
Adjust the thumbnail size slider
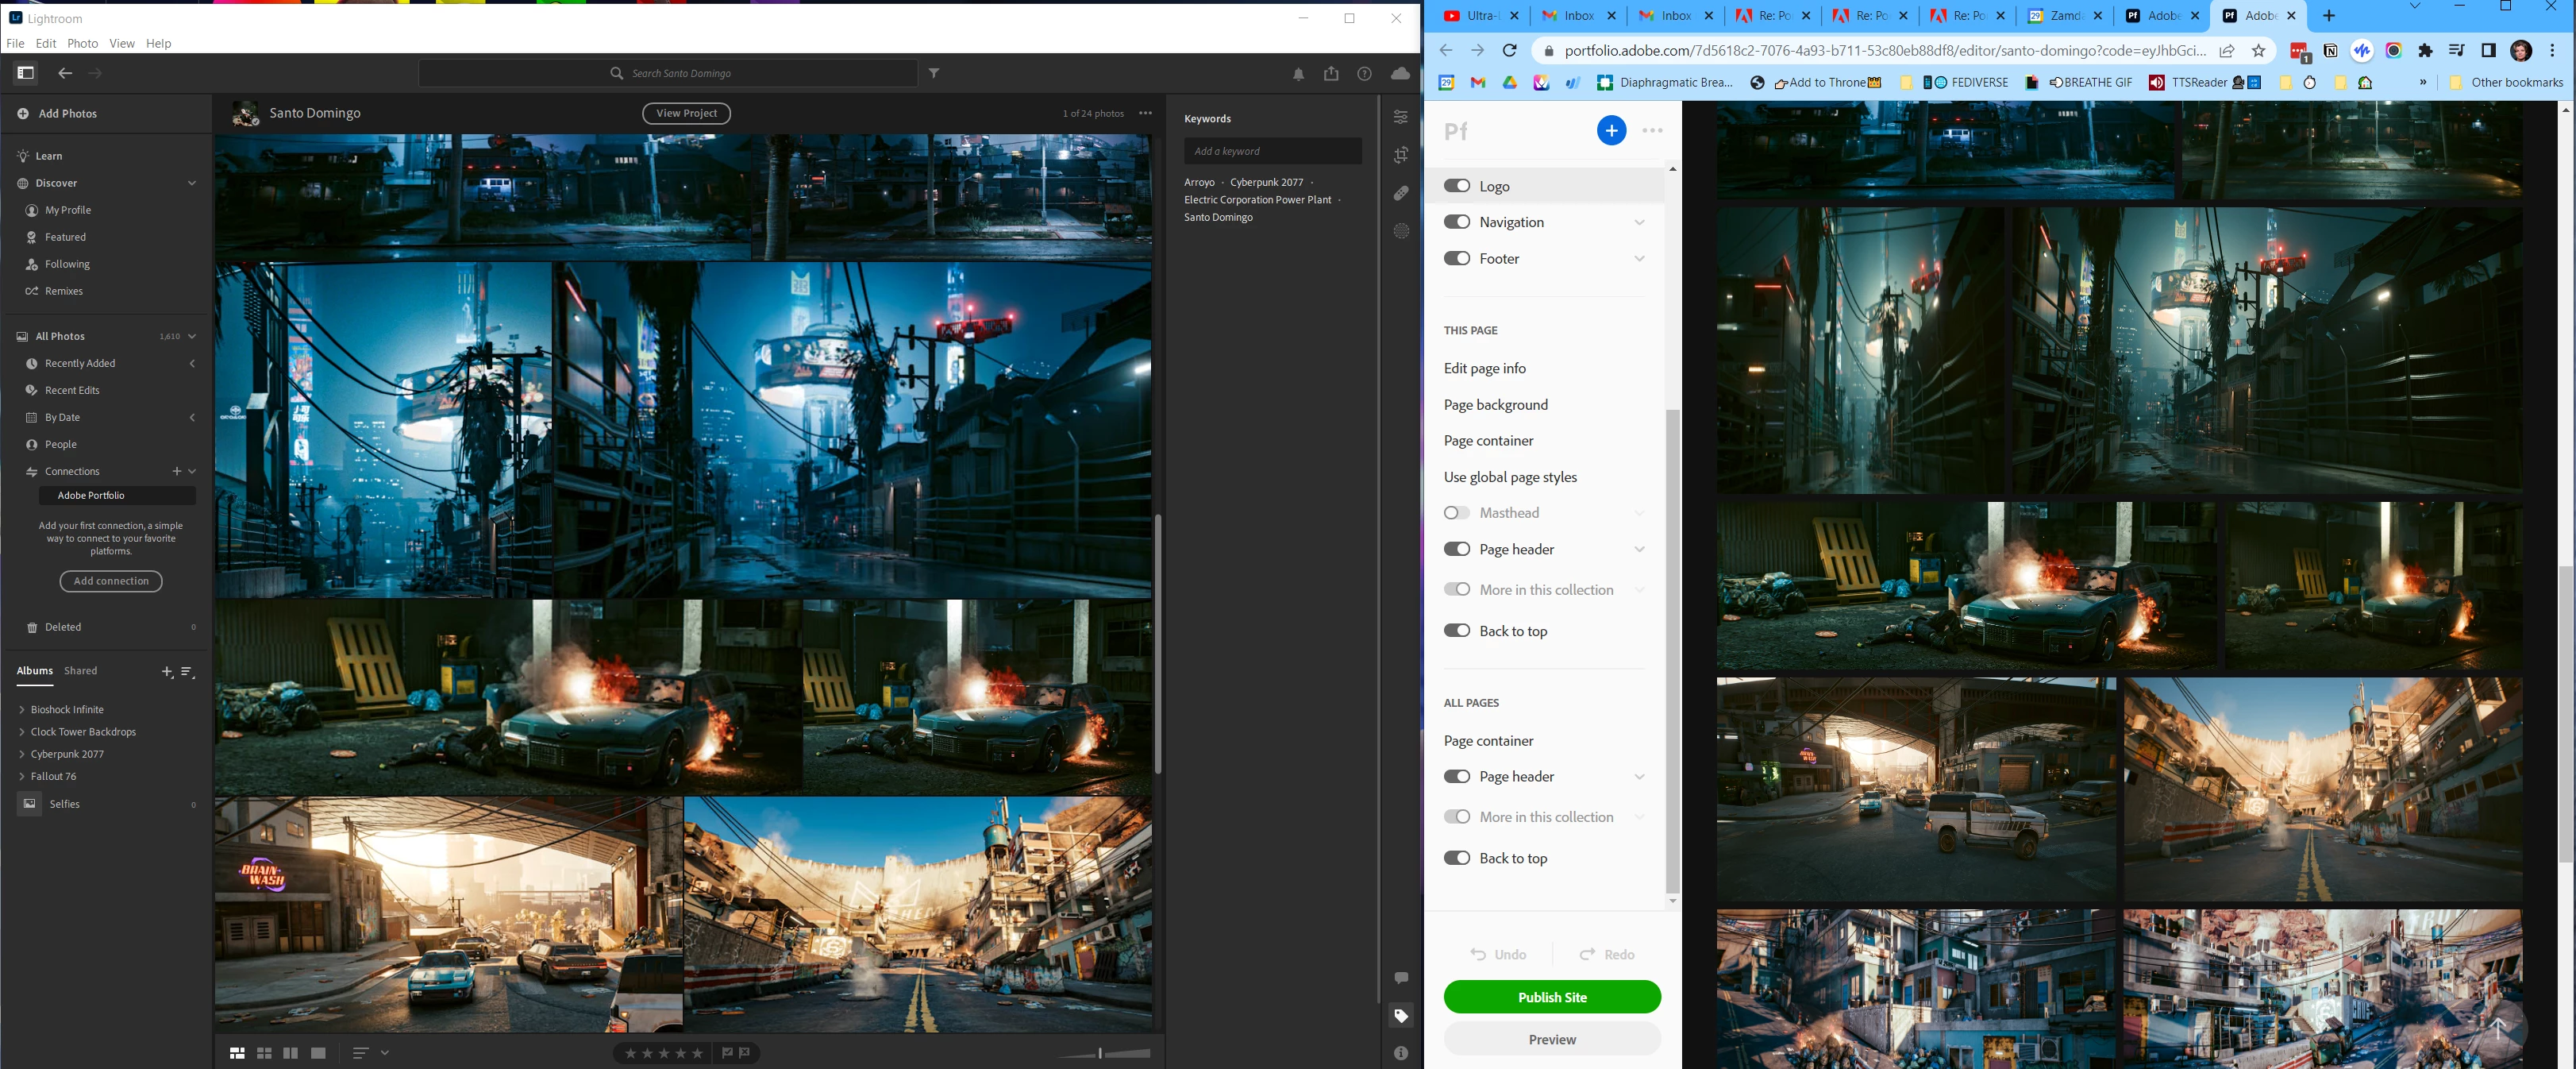pos(1100,1053)
